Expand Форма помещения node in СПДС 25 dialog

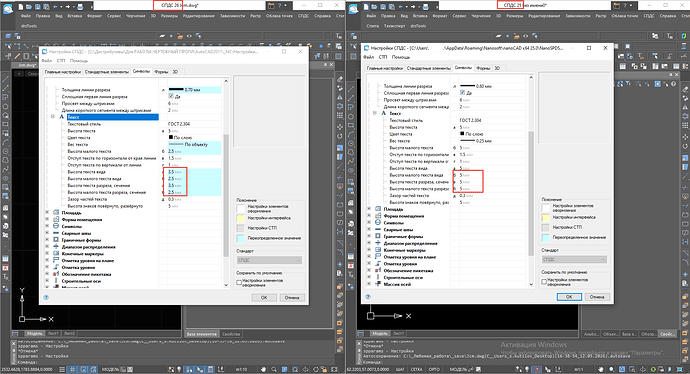[369, 216]
